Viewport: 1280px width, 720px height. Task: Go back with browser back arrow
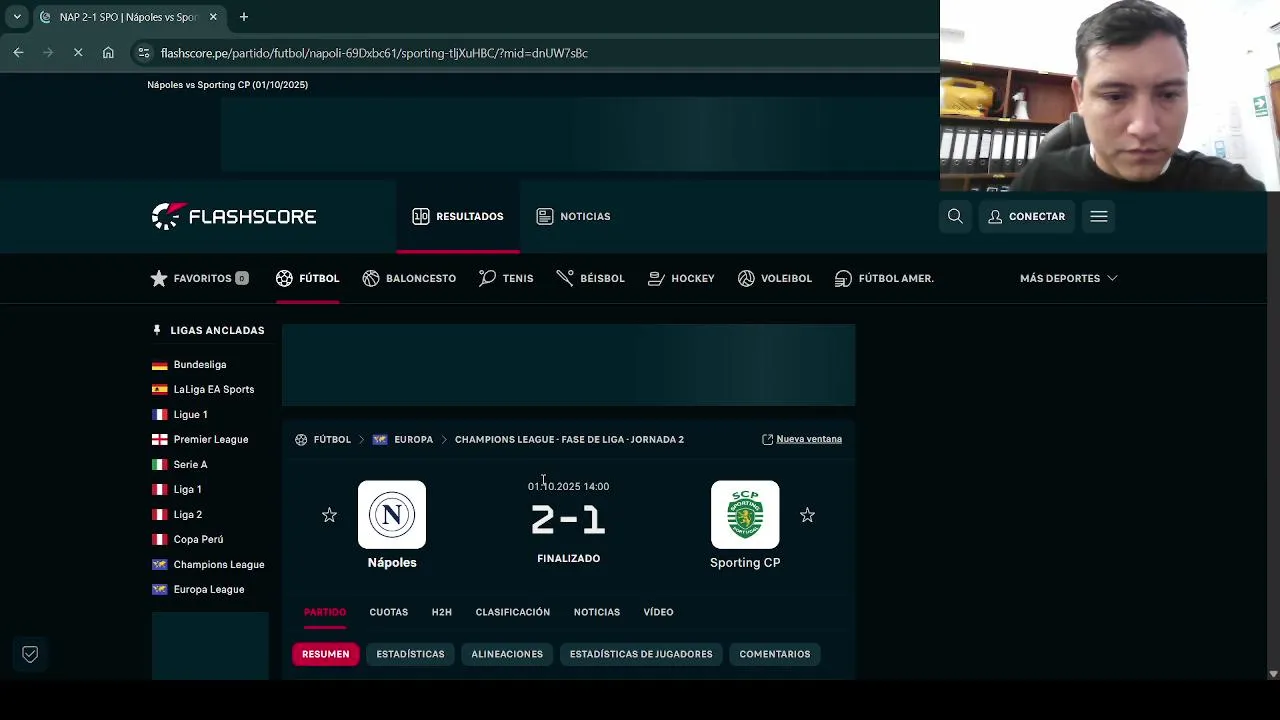pyautogui.click(x=18, y=53)
